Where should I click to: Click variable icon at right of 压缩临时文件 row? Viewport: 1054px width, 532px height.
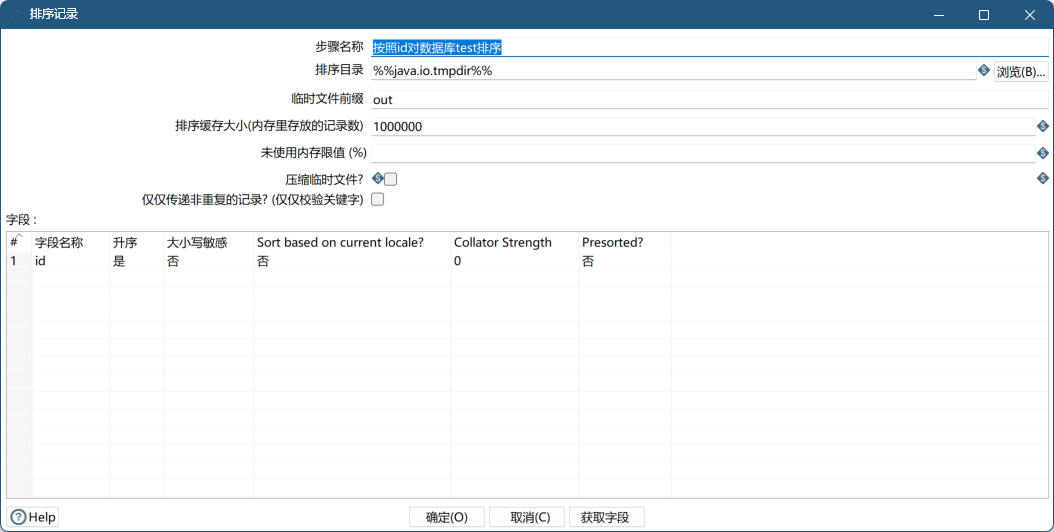[1042, 178]
